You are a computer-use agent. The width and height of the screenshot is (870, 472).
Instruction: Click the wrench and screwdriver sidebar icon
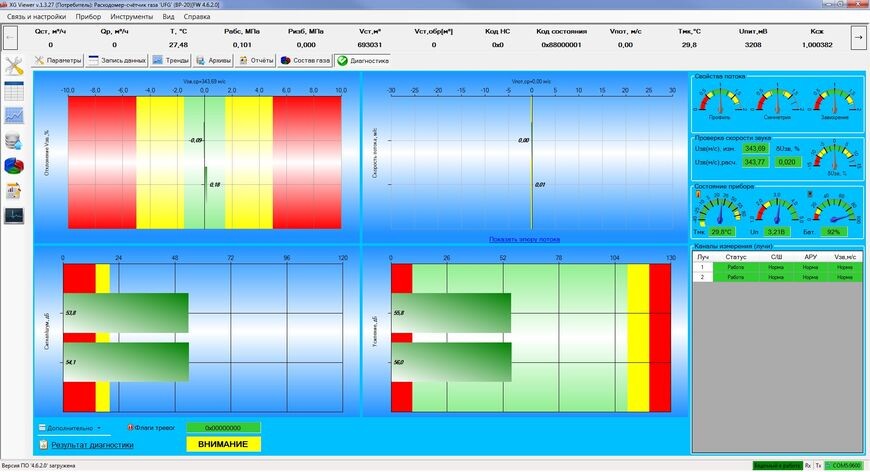(x=14, y=66)
